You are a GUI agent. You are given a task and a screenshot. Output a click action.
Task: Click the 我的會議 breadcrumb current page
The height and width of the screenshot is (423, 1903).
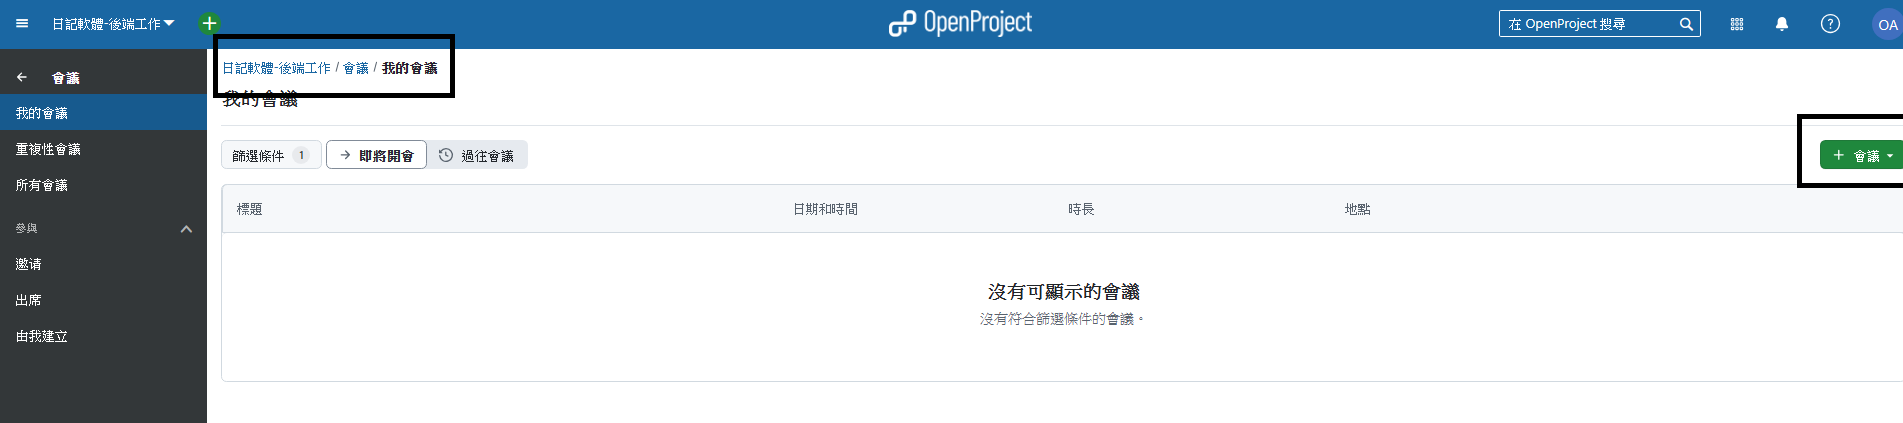click(410, 68)
